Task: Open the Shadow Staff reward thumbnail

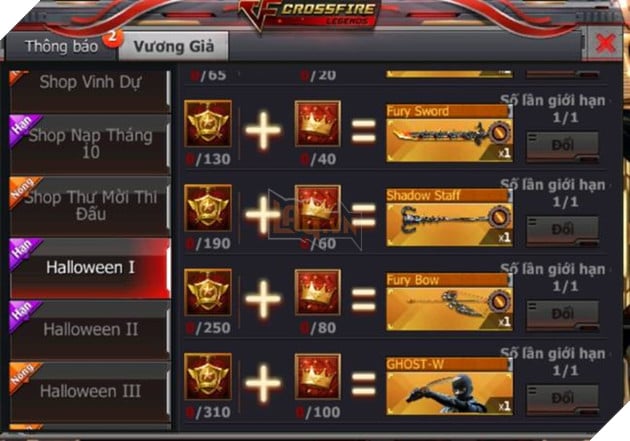Action: (449, 218)
